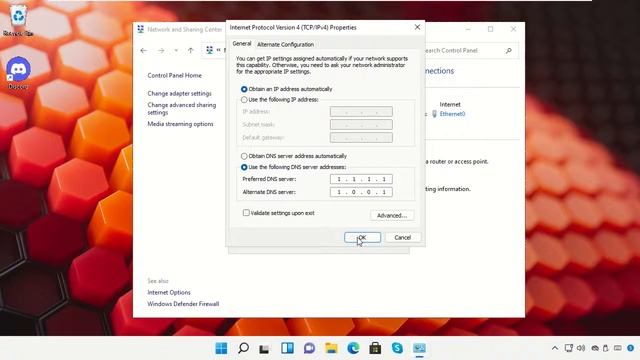The width and height of the screenshot is (640, 360).
Task: Open the Recycle Bin desktop icon
Action: point(18,20)
